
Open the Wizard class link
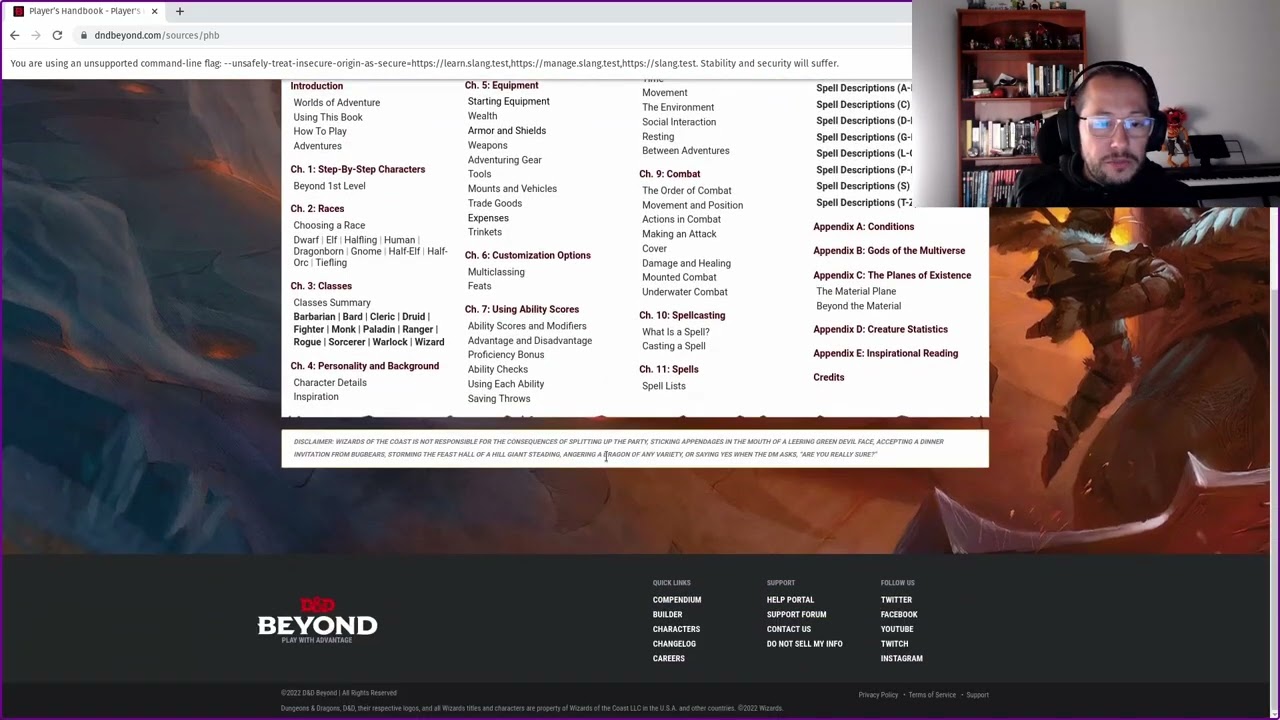click(x=429, y=342)
